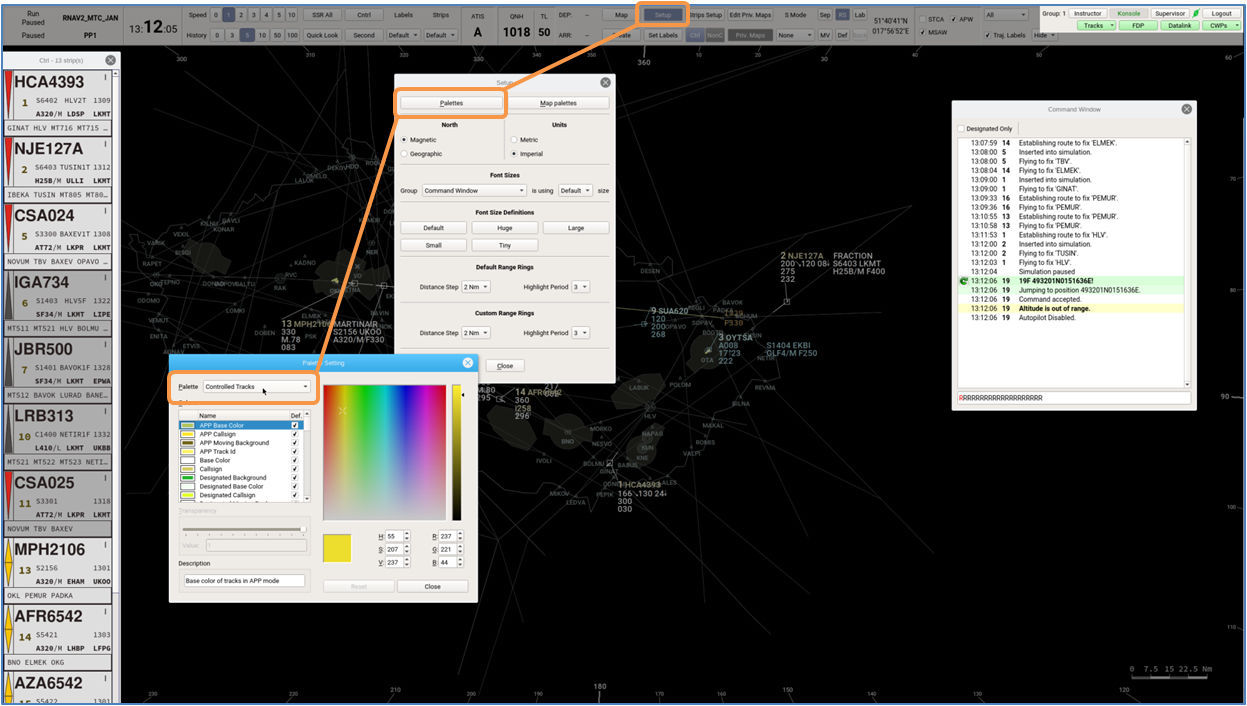
Task: Click the hue H value input field
Action: 393,536
